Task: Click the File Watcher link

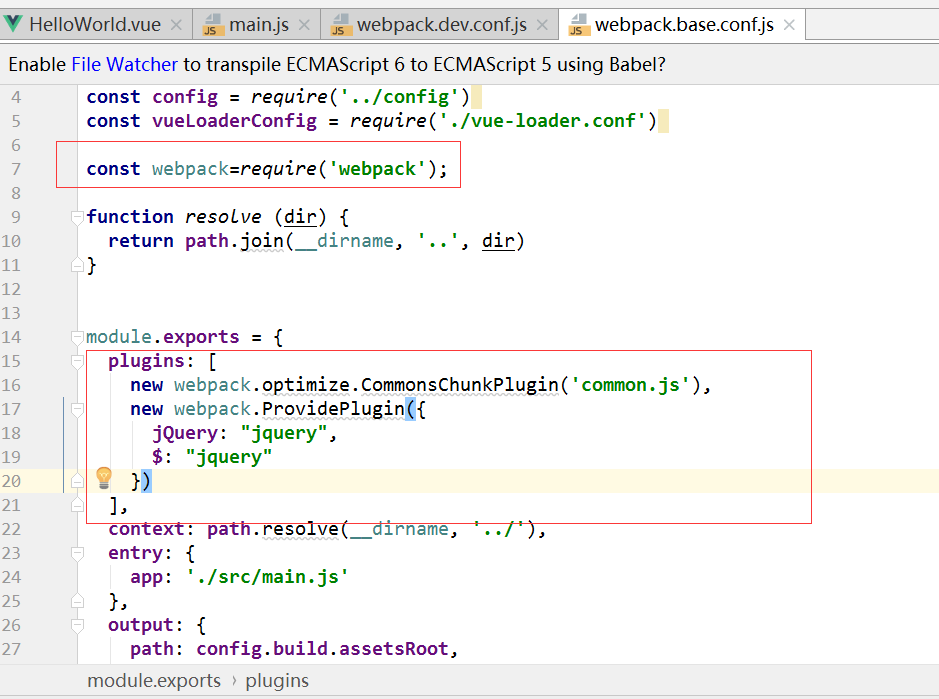Action: (x=125, y=64)
